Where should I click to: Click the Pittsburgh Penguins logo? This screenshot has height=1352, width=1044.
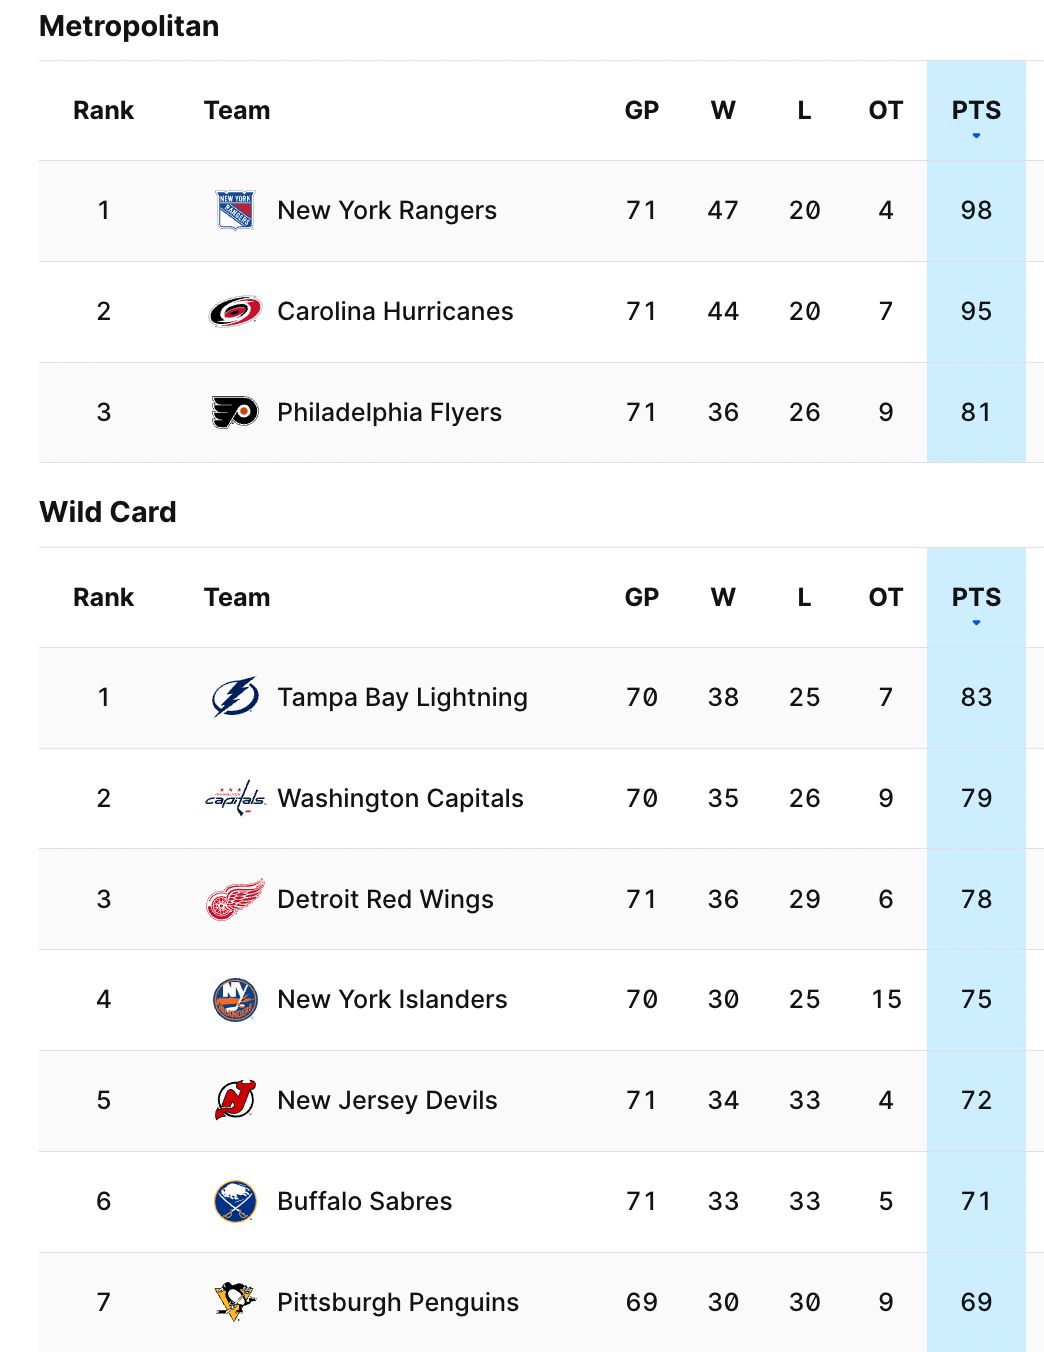click(234, 1302)
